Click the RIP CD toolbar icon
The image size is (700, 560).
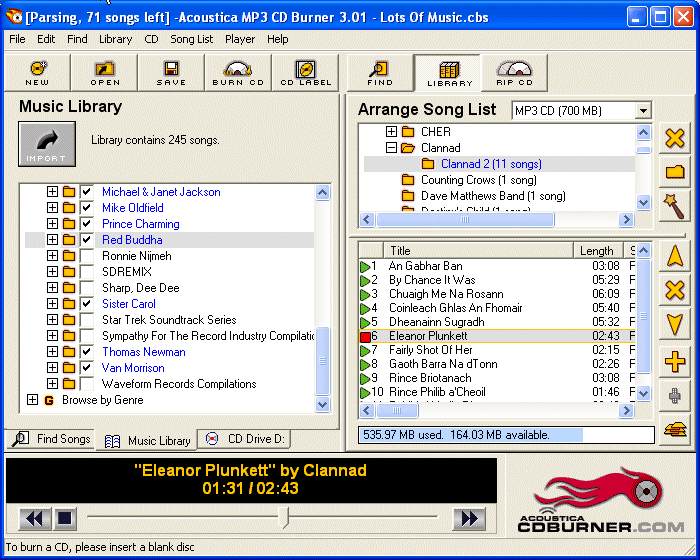(514, 73)
